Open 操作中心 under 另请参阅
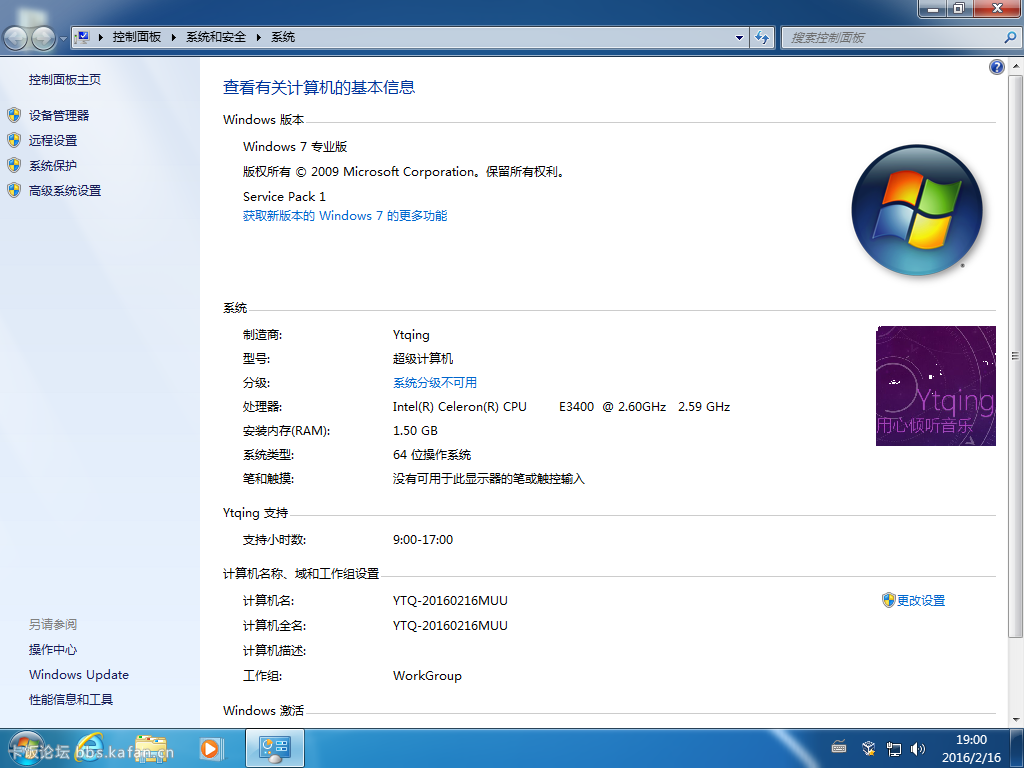This screenshot has width=1024, height=768. (53, 650)
